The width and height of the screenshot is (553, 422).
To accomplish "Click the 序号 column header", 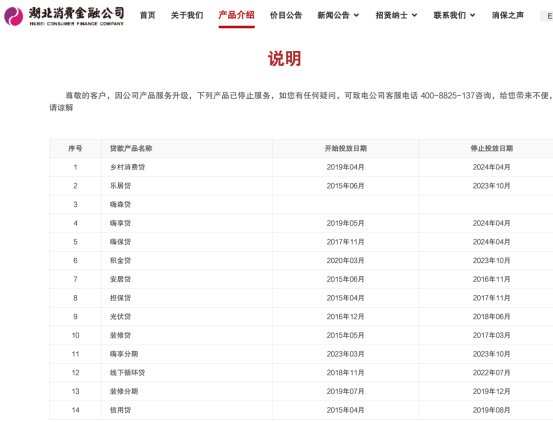I will [x=75, y=148].
